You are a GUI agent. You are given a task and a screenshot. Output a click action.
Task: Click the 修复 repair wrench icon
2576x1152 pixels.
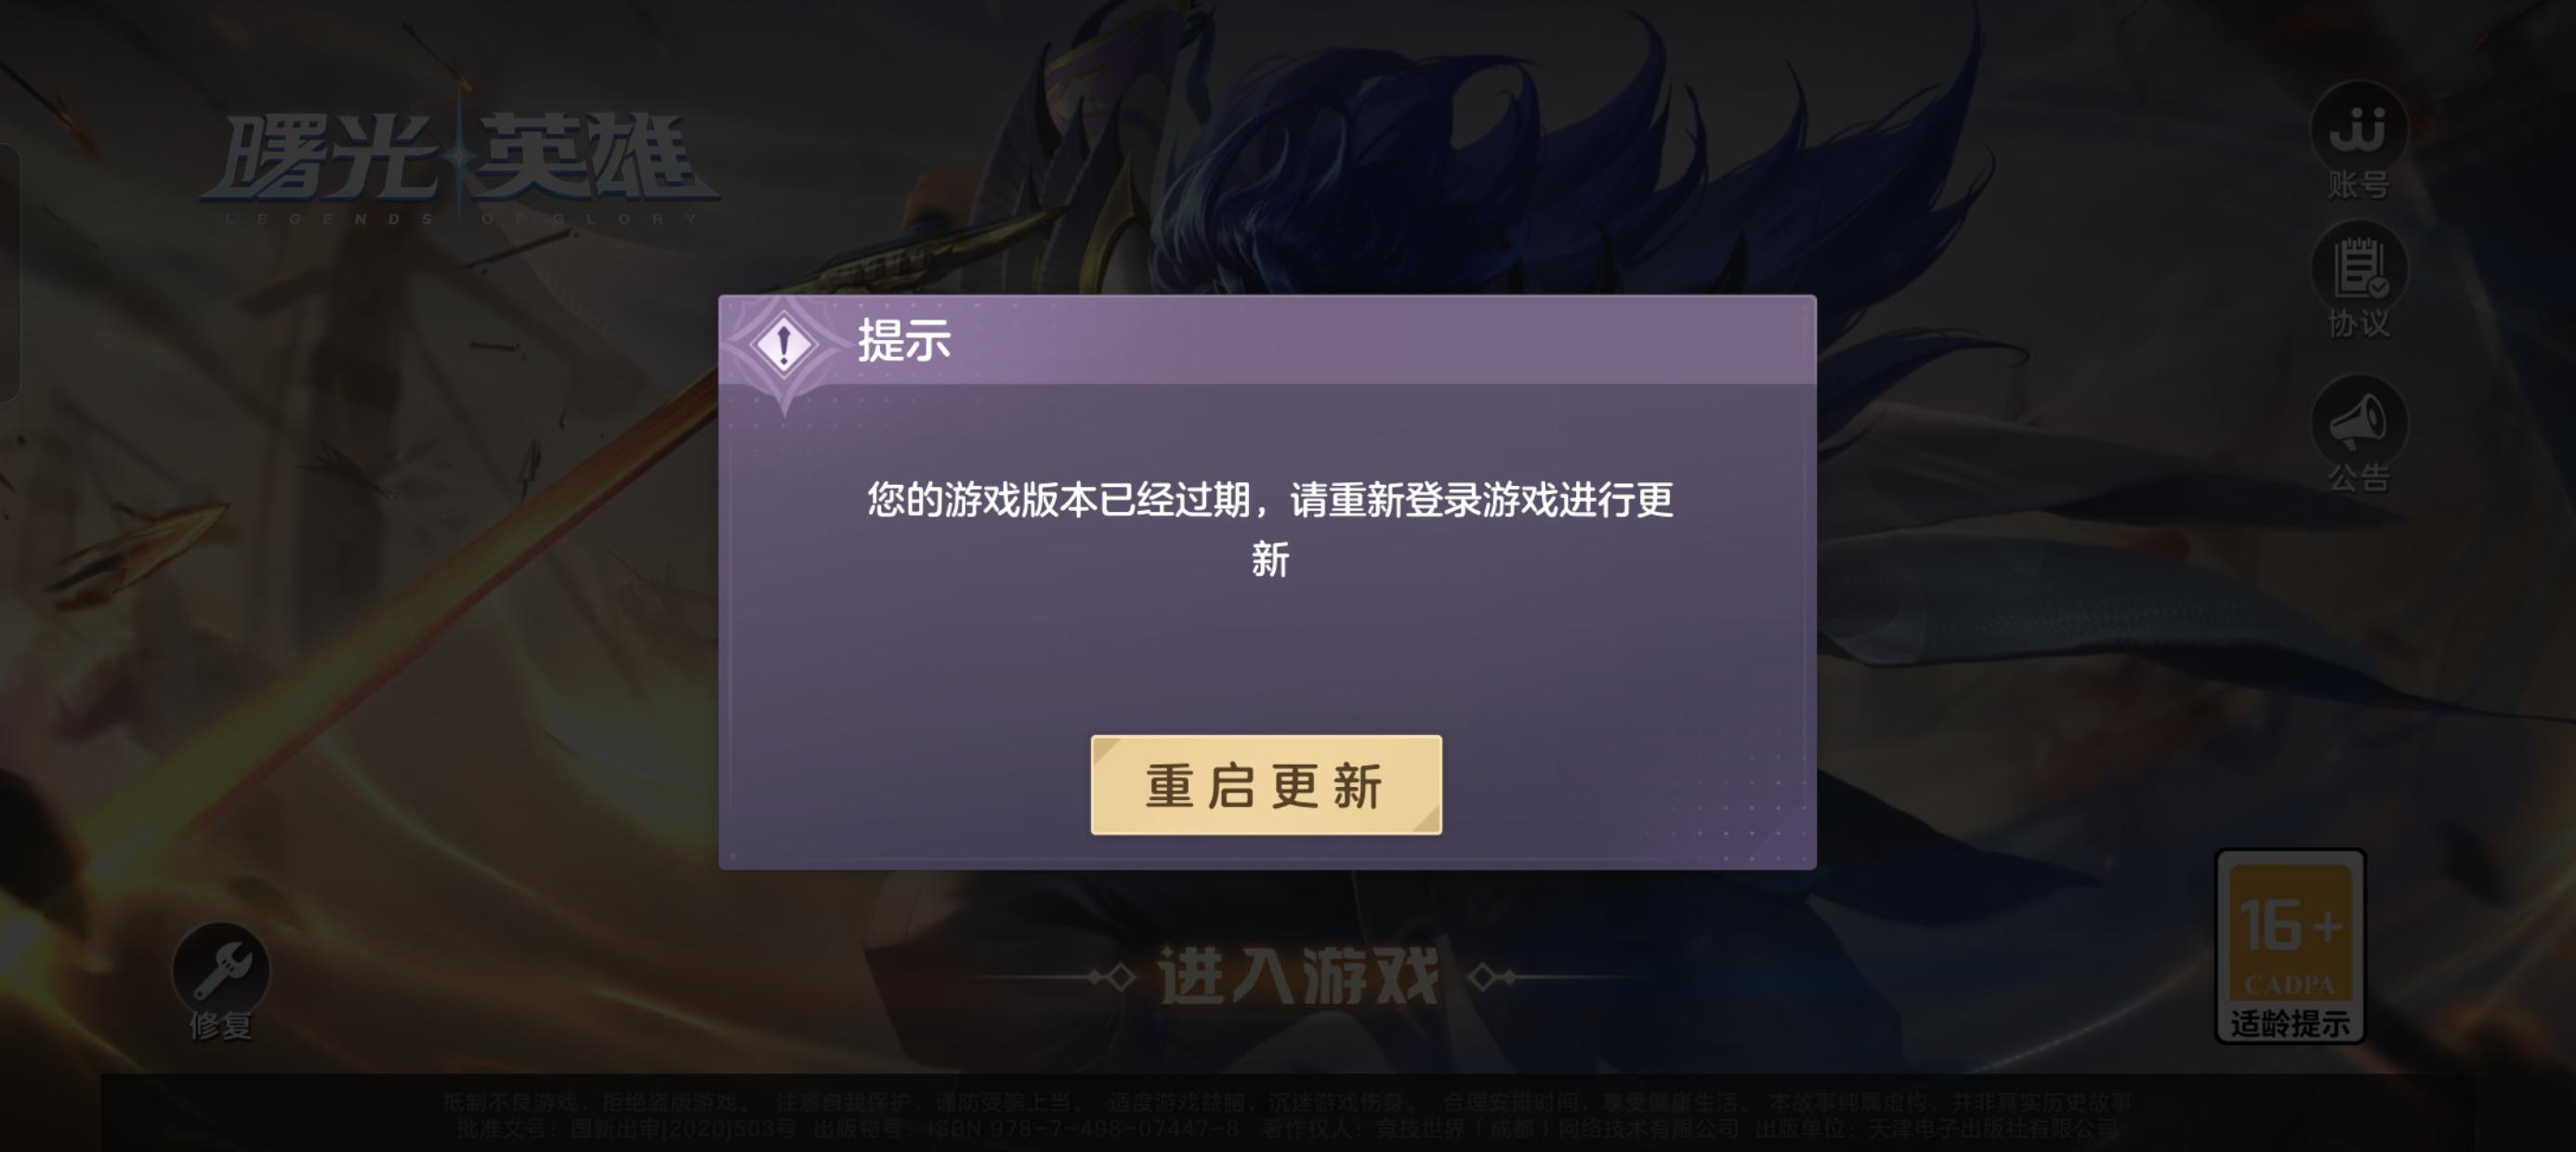(221, 970)
